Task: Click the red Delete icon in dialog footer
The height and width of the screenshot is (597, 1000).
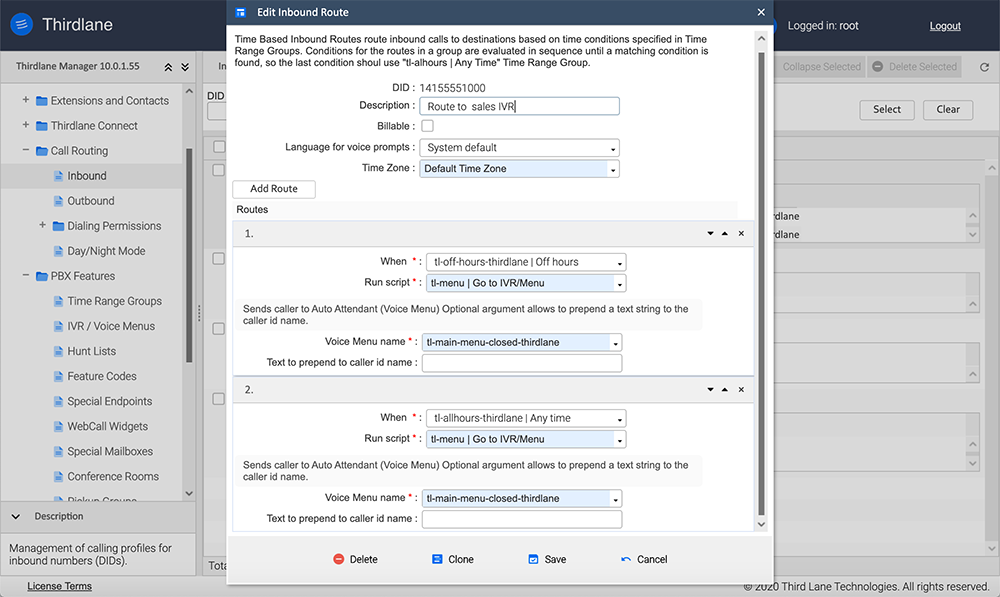Action: point(339,560)
